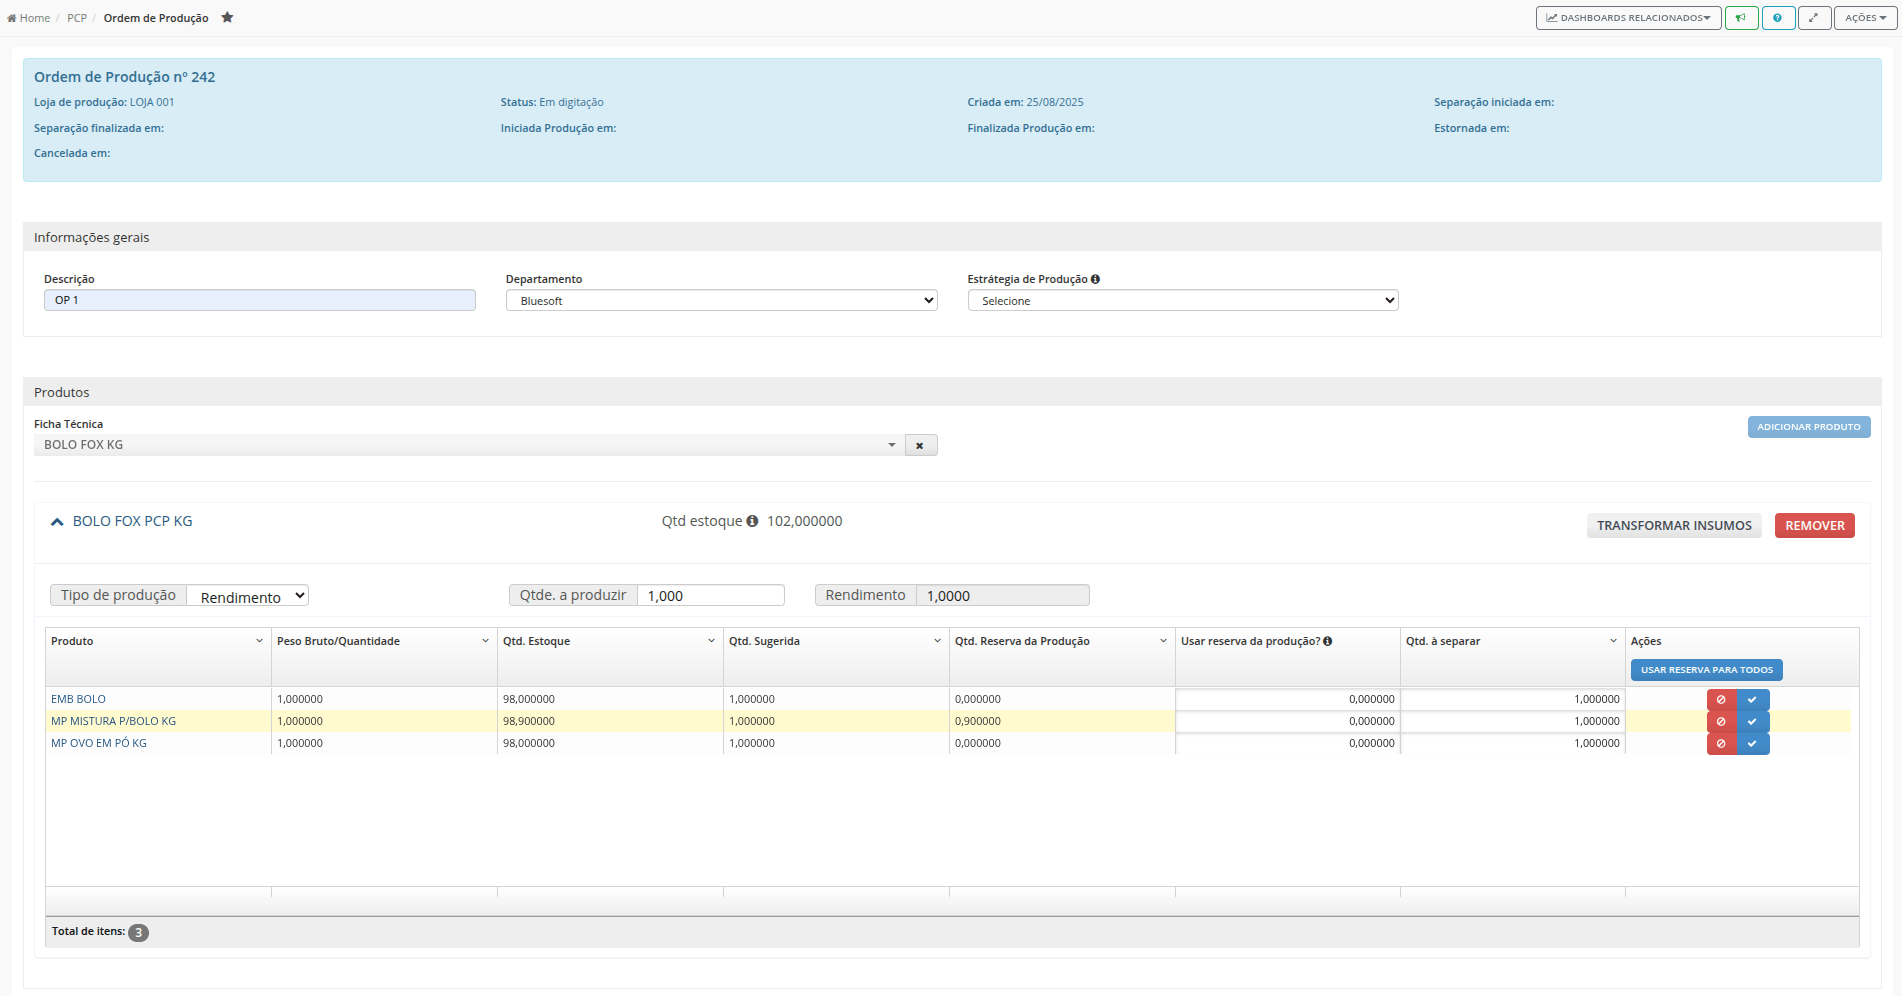Screen dimensions: 1902x996
Task: Click Qtd. à separar input for EMB BOLO row
Action: pos(1513,700)
